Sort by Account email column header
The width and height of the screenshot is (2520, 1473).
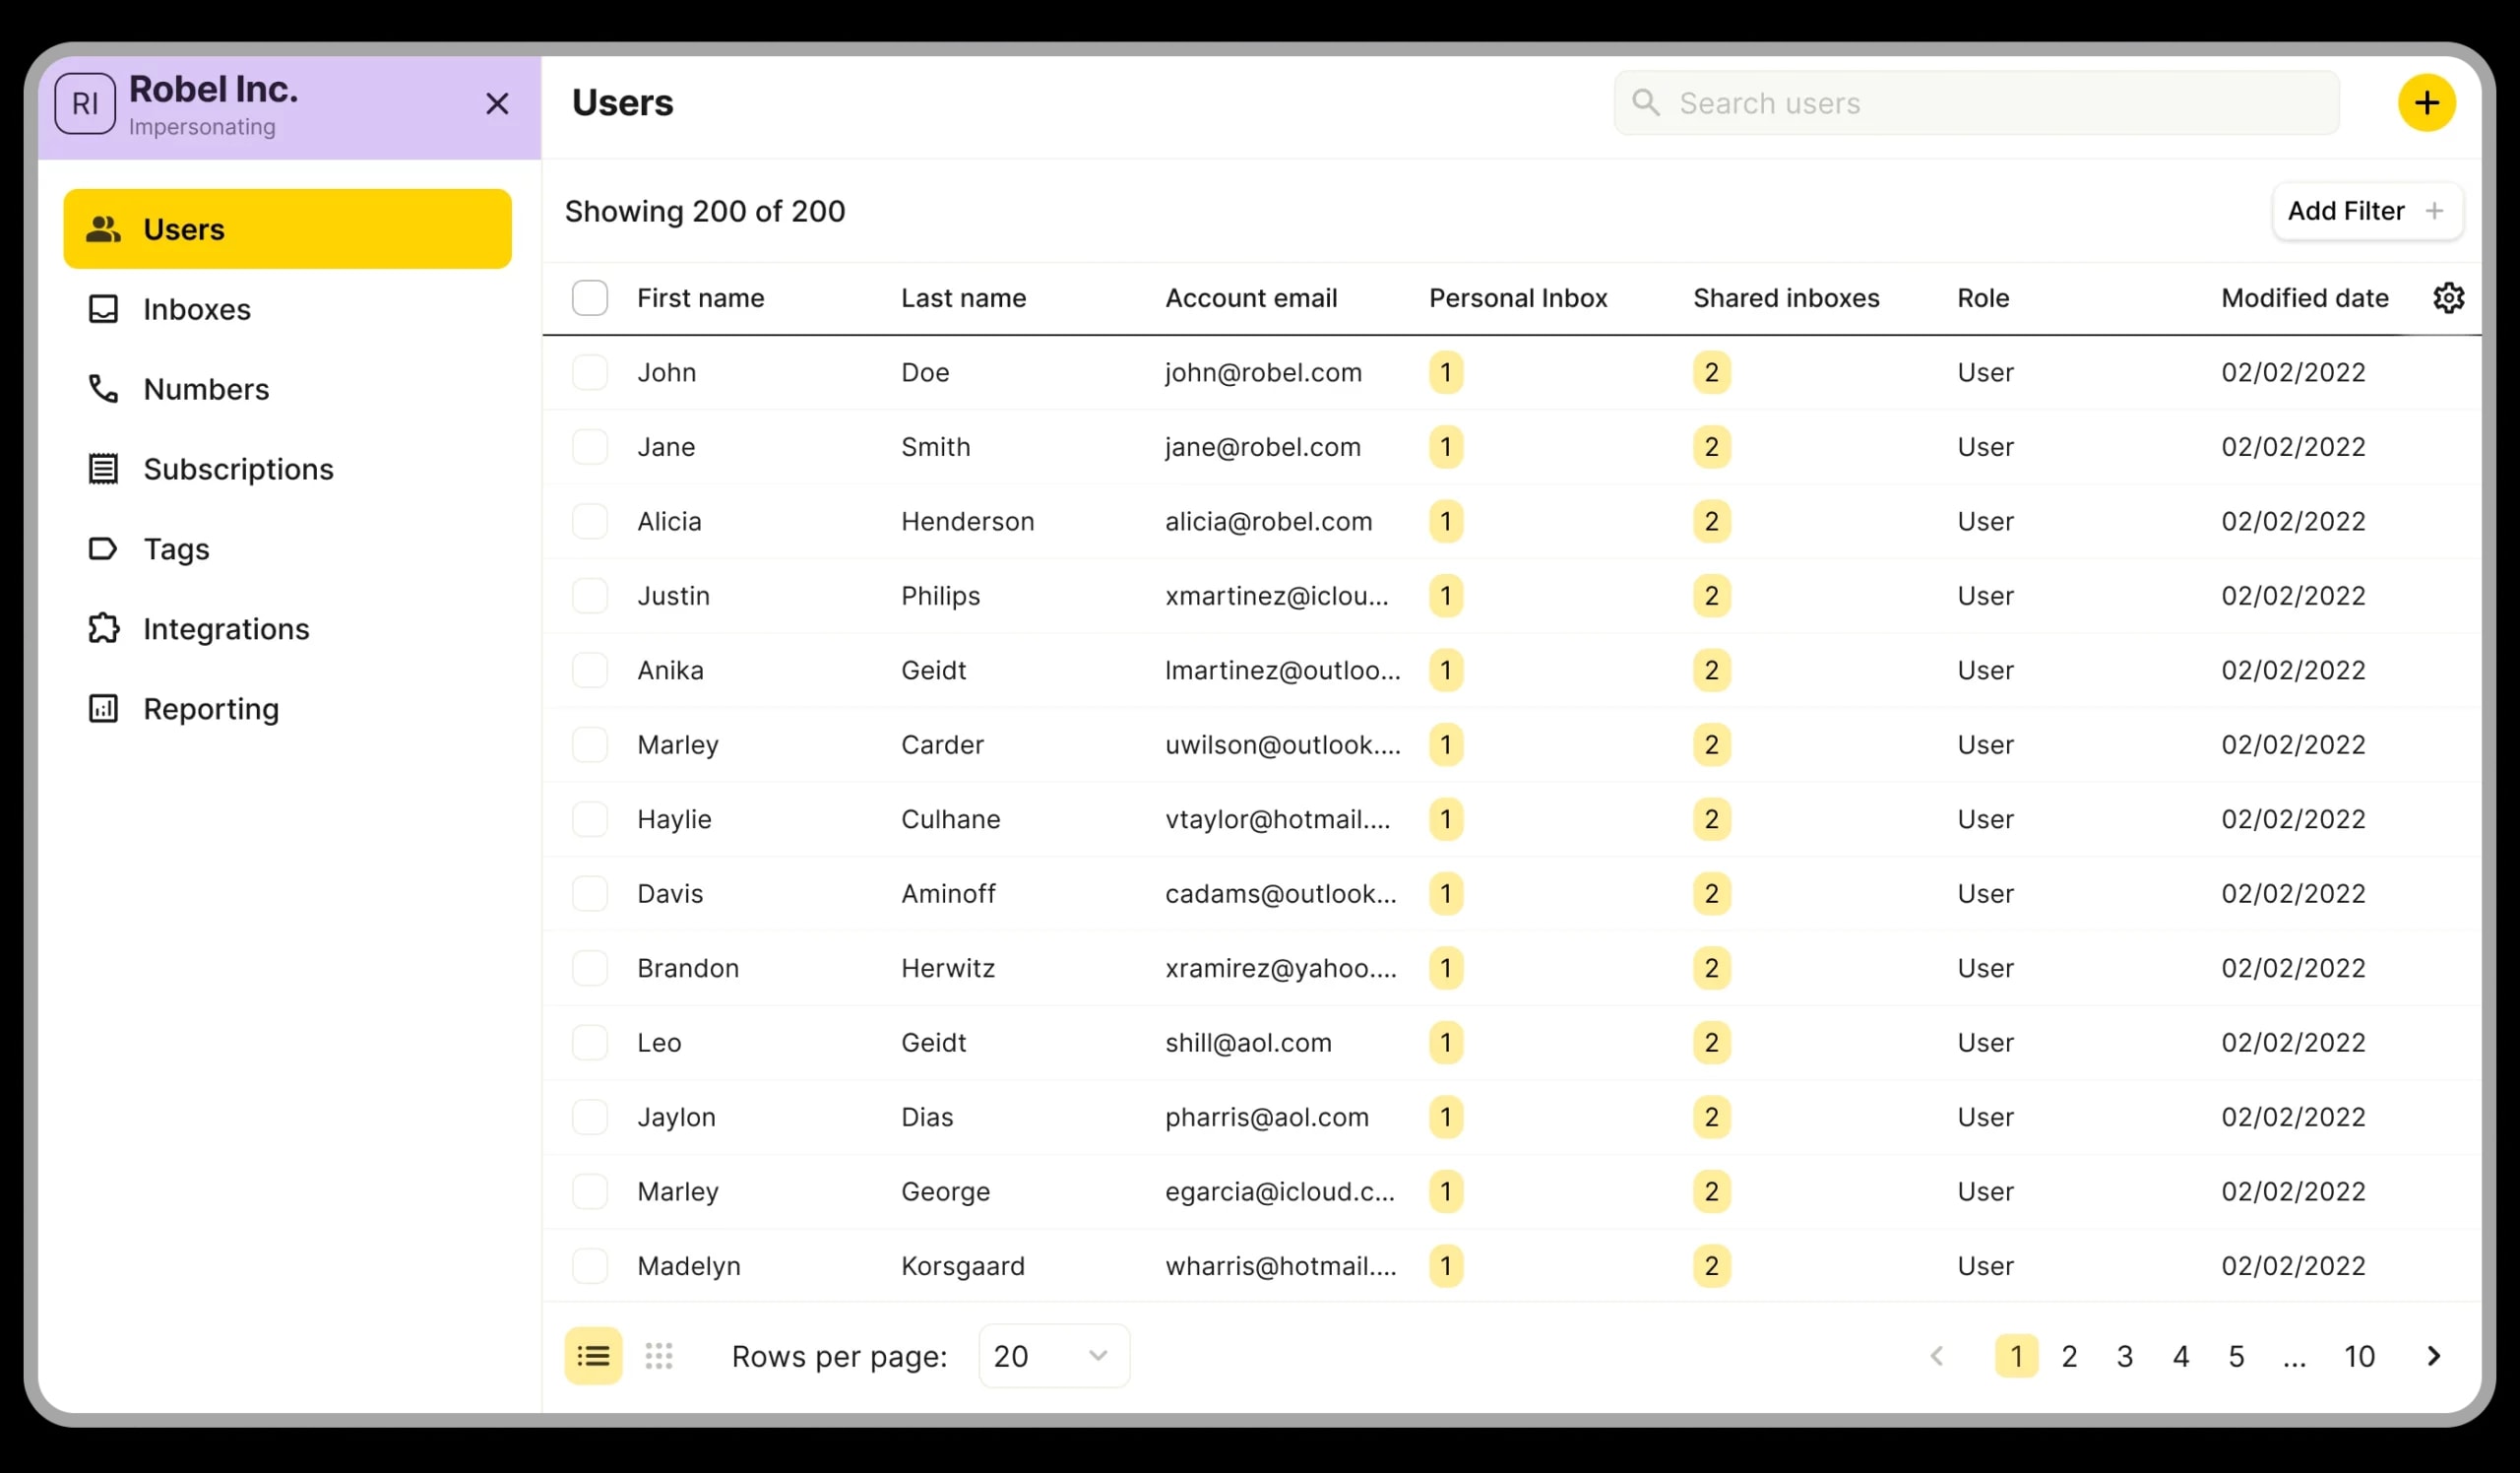[x=1251, y=298]
